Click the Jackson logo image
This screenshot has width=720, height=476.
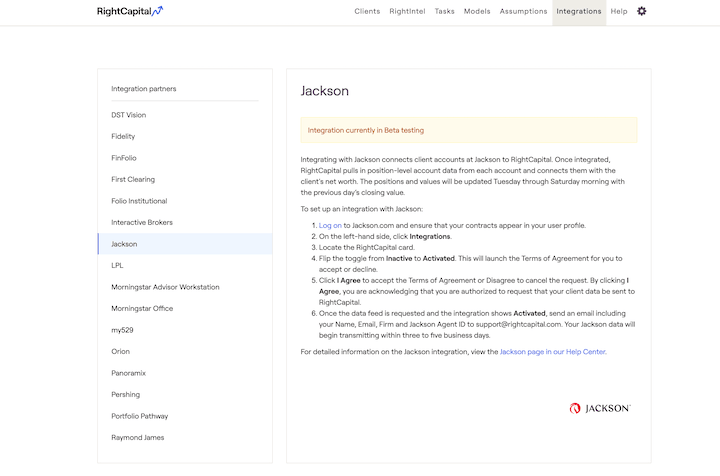pyautogui.click(x=600, y=408)
